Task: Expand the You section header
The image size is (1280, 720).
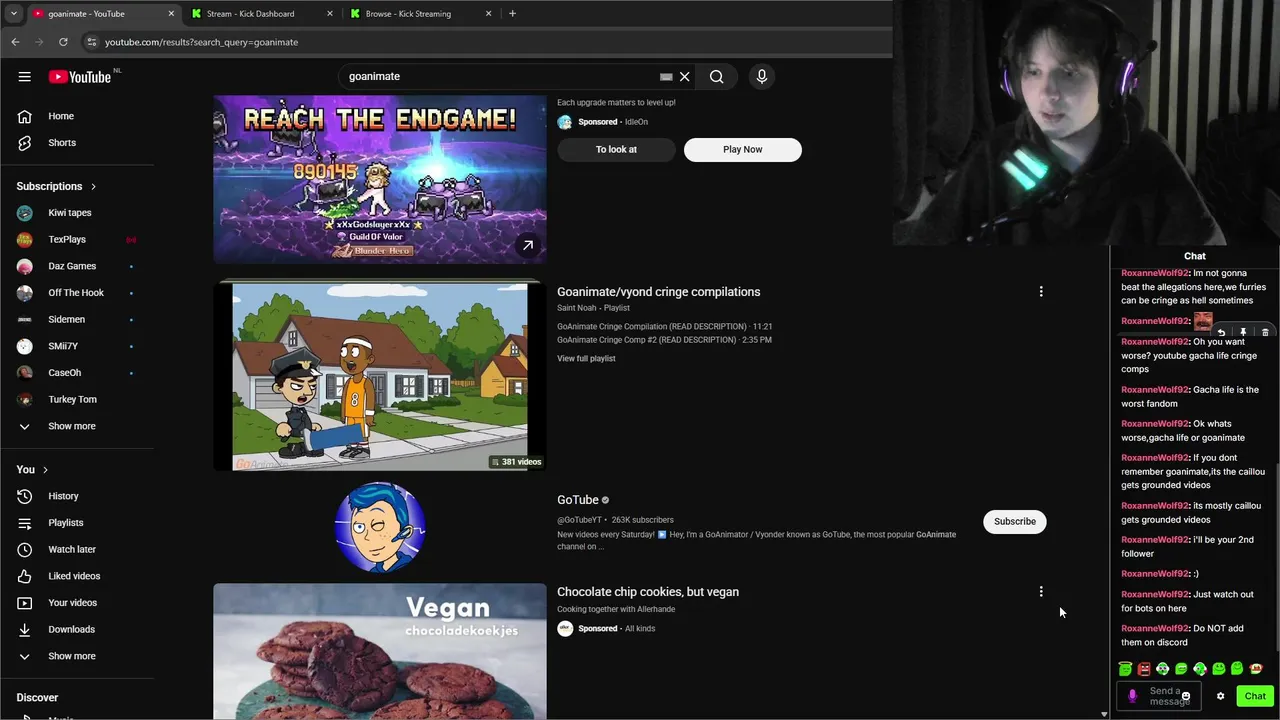Action: (32, 469)
